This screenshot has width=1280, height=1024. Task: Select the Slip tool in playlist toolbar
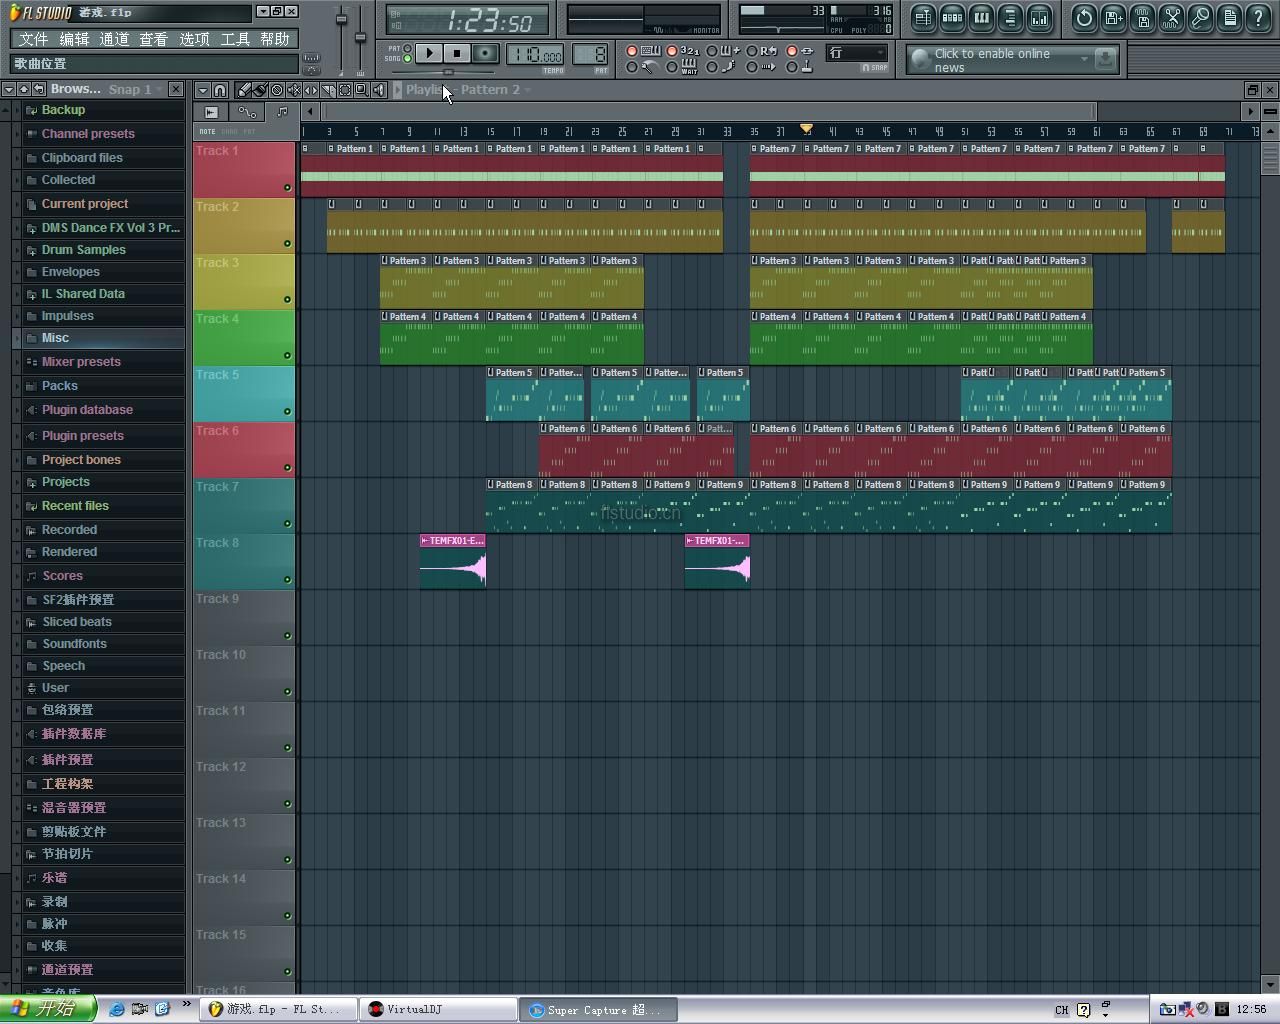[311, 90]
